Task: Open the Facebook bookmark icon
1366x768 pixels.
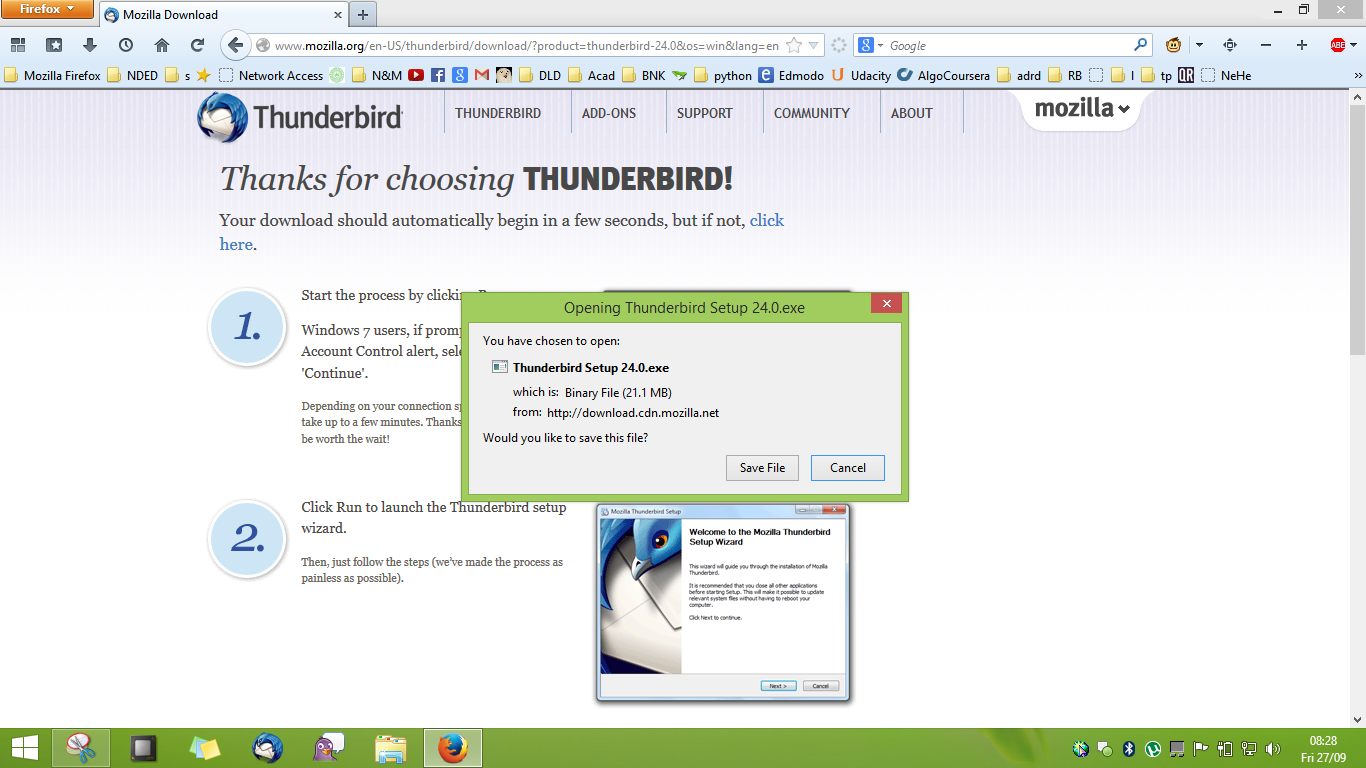Action: point(438,75)
